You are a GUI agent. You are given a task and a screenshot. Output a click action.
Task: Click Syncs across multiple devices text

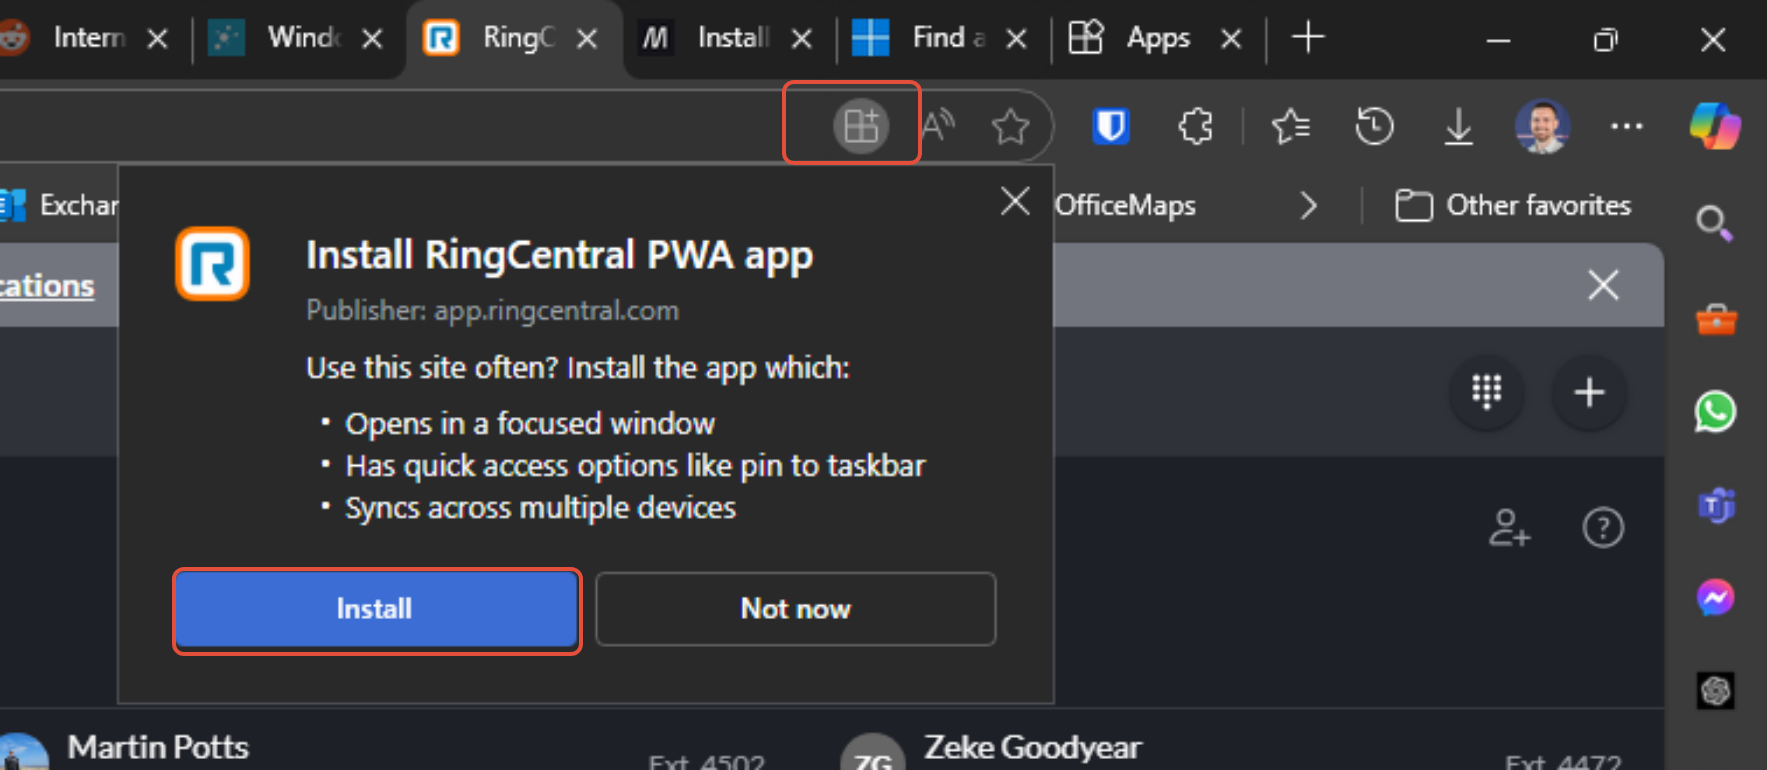tap(540, 508)
